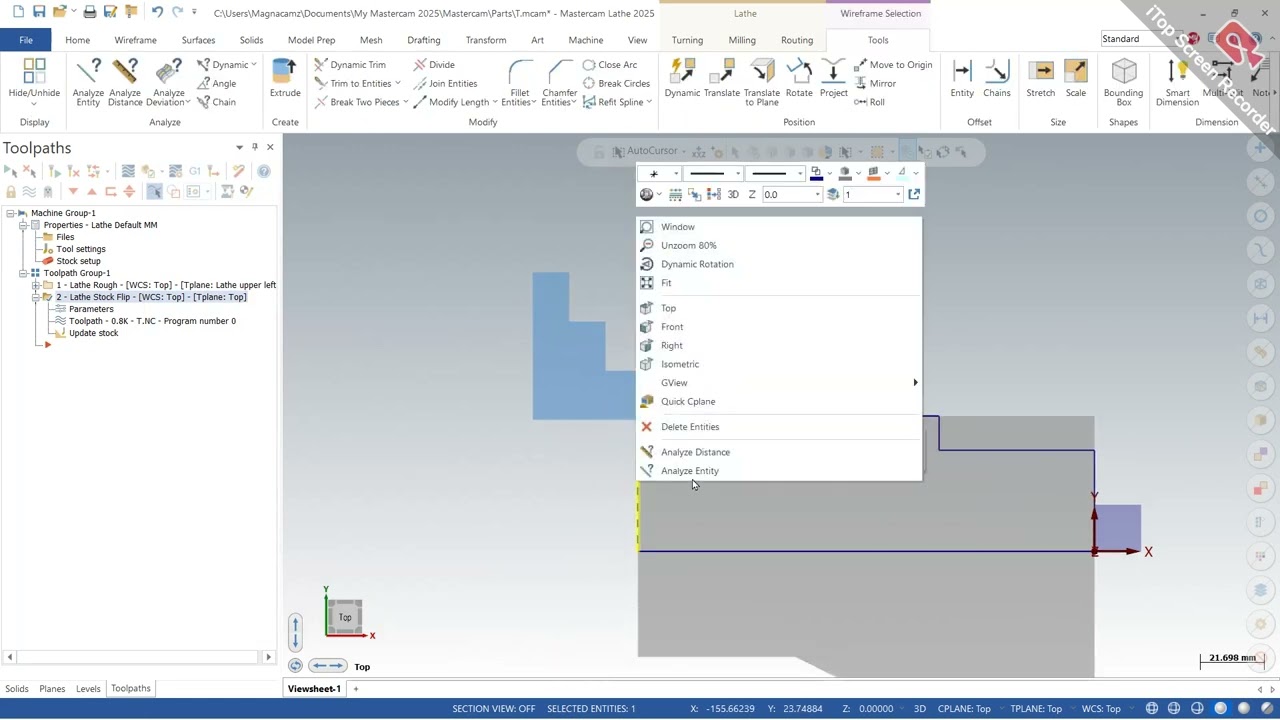Click the Extrude icon in Create group

click(285, 78)
